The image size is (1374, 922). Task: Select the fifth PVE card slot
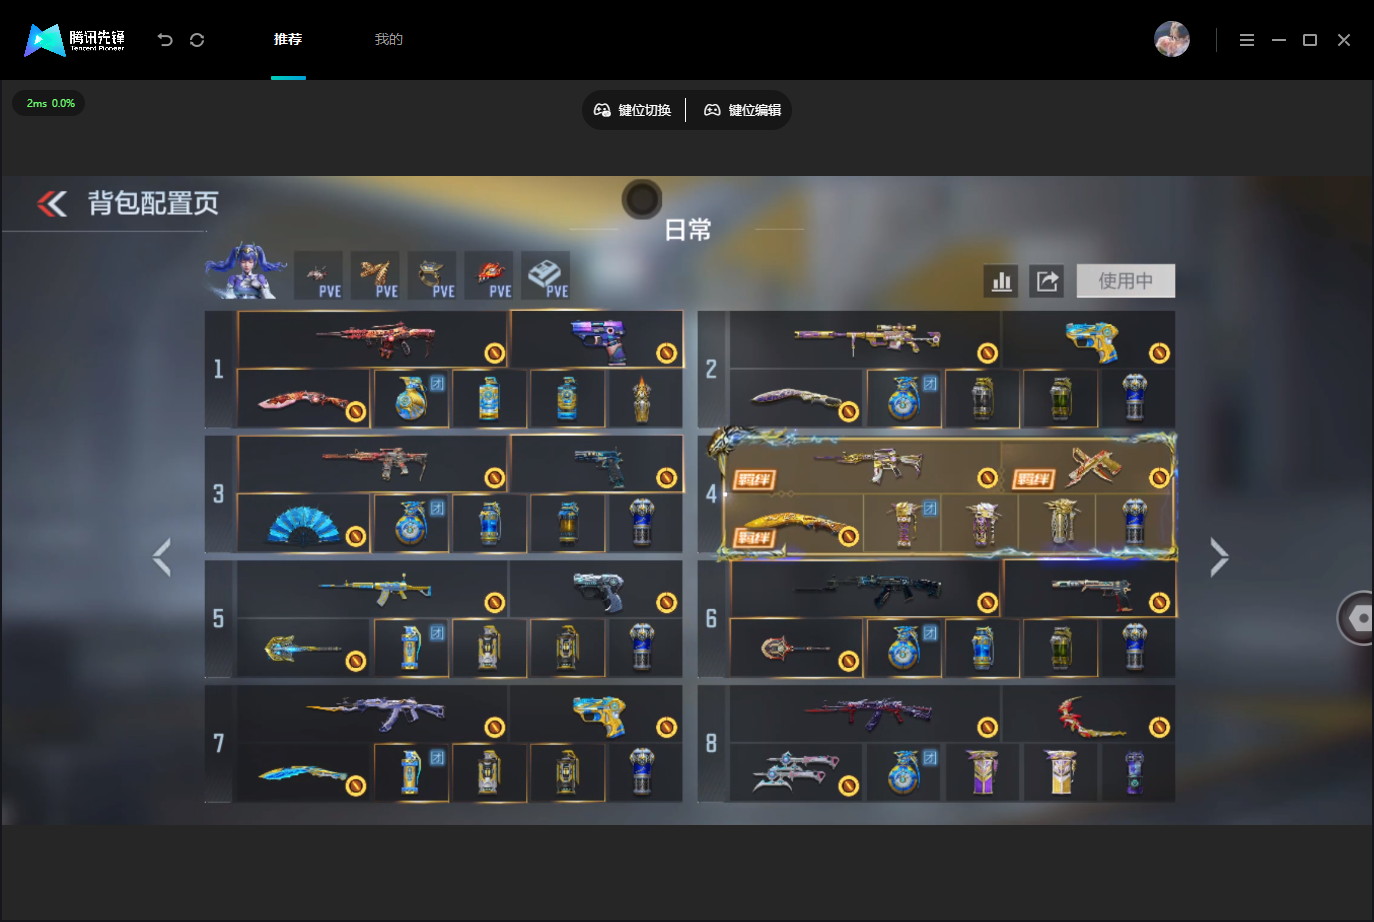click(x=547, y=275)
